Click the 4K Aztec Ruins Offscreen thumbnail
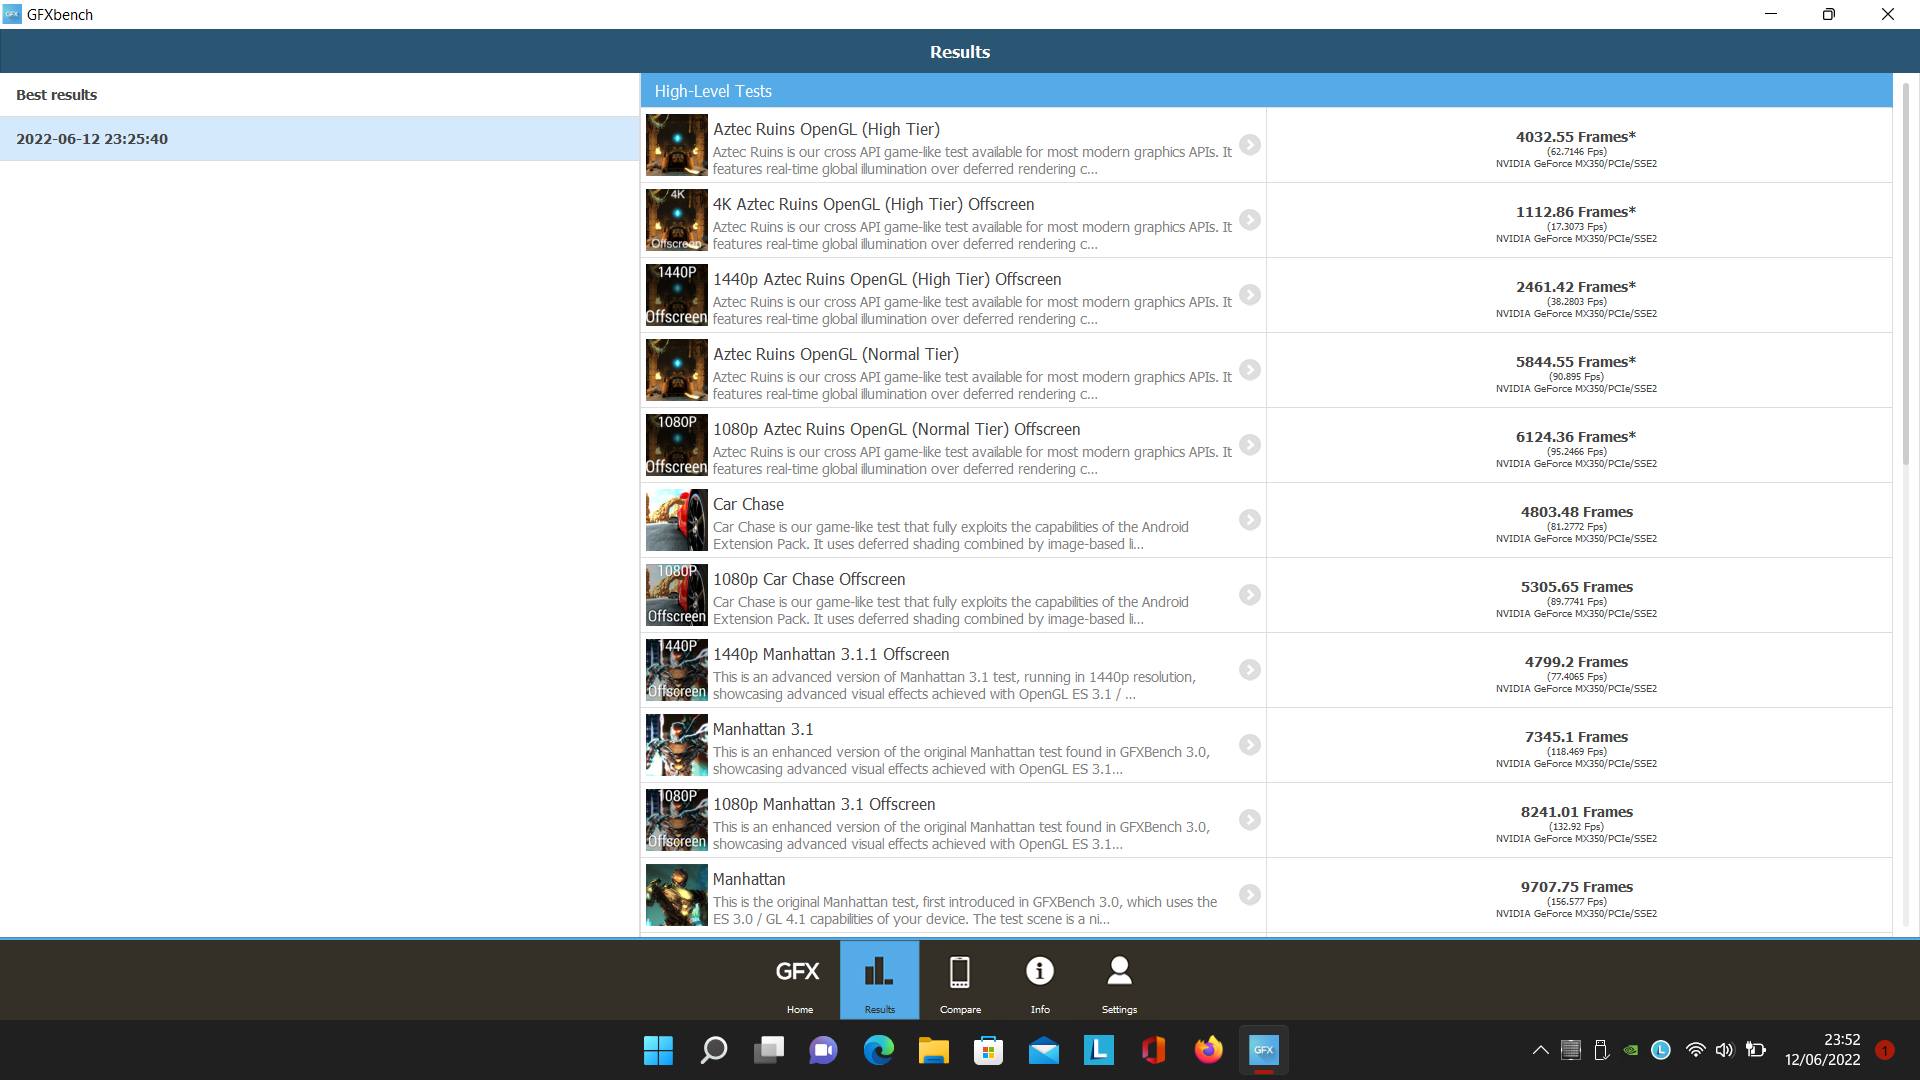 coord(677,220)
